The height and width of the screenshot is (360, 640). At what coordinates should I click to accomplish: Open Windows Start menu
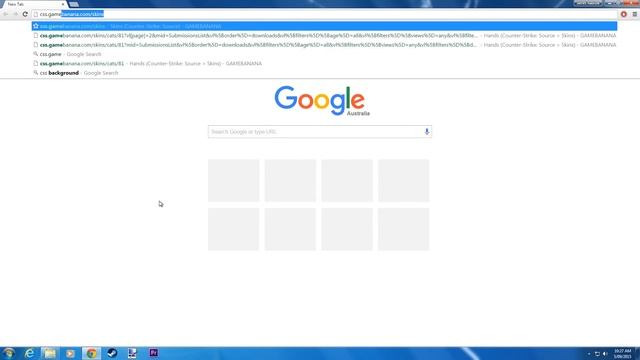[8, 353]
